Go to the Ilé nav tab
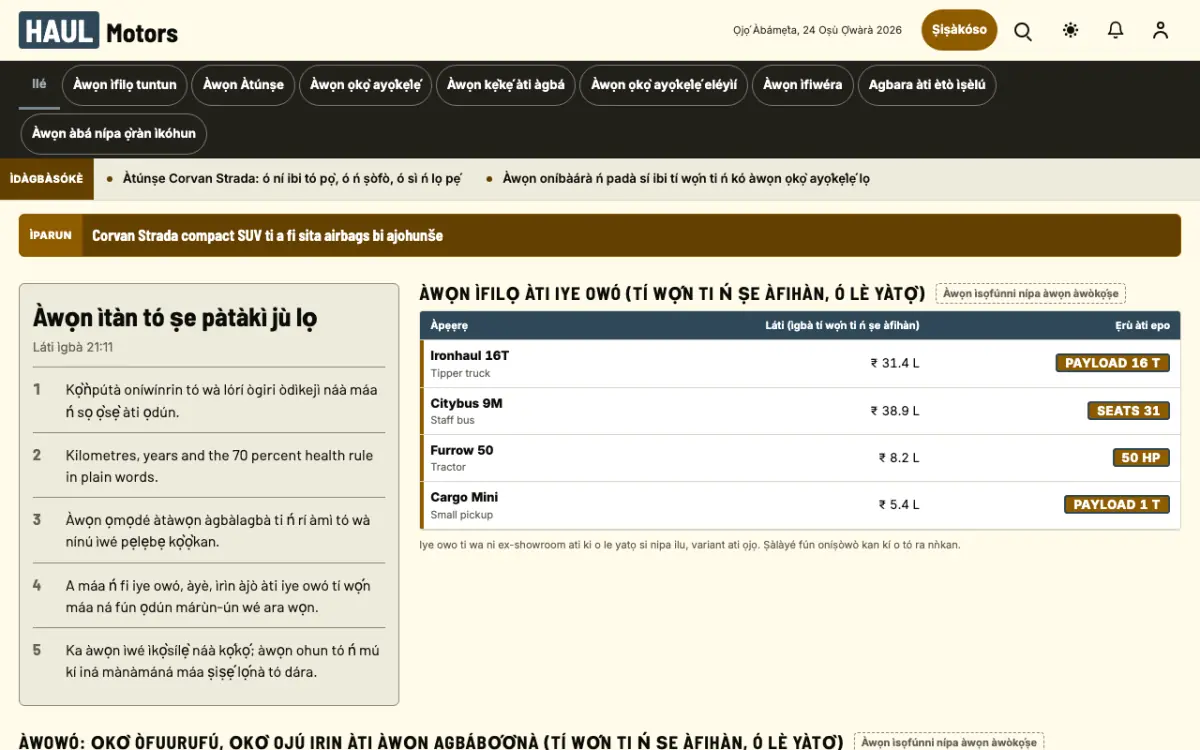 [39, 85]
